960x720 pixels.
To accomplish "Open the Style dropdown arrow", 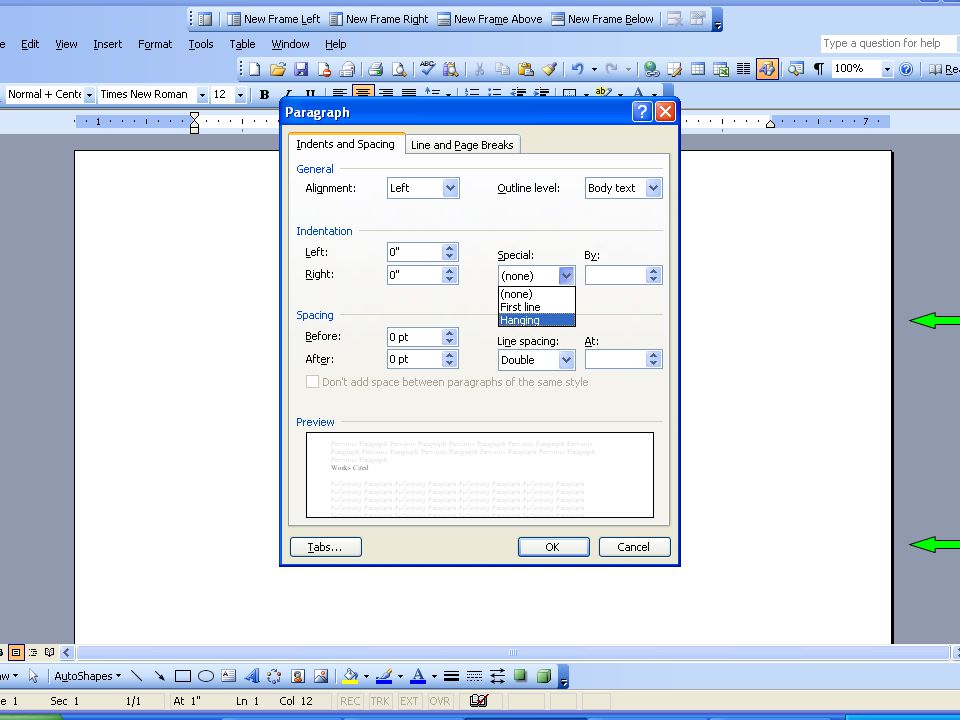I will [89, 95].
